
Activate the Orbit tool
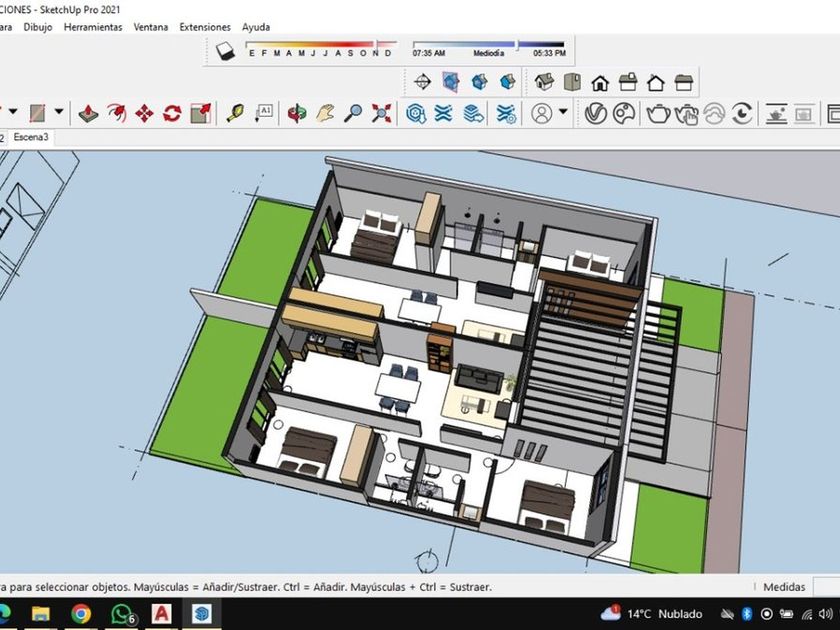[297, 113]
